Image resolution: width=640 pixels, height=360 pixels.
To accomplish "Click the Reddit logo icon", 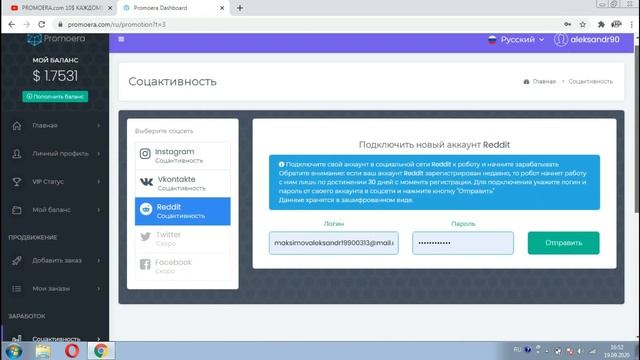I will 146,209.
